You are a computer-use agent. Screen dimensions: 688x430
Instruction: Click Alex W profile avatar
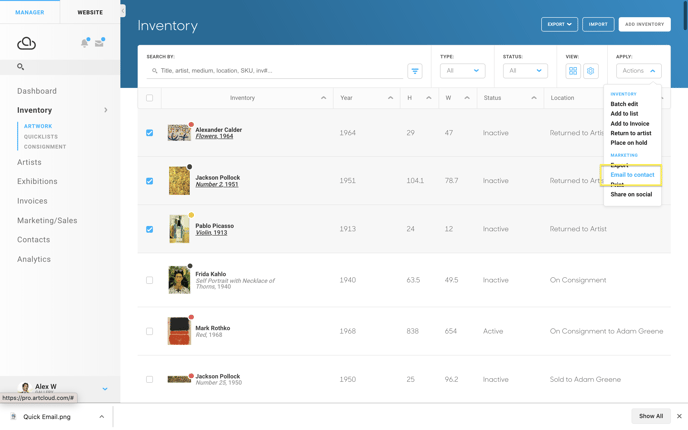(x=25, y=387)
